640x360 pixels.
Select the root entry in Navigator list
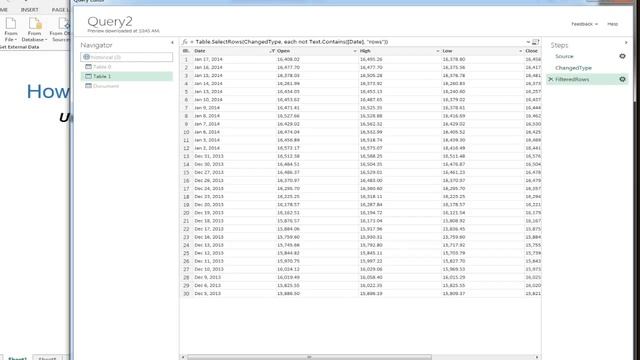click(x=127, y=57)
